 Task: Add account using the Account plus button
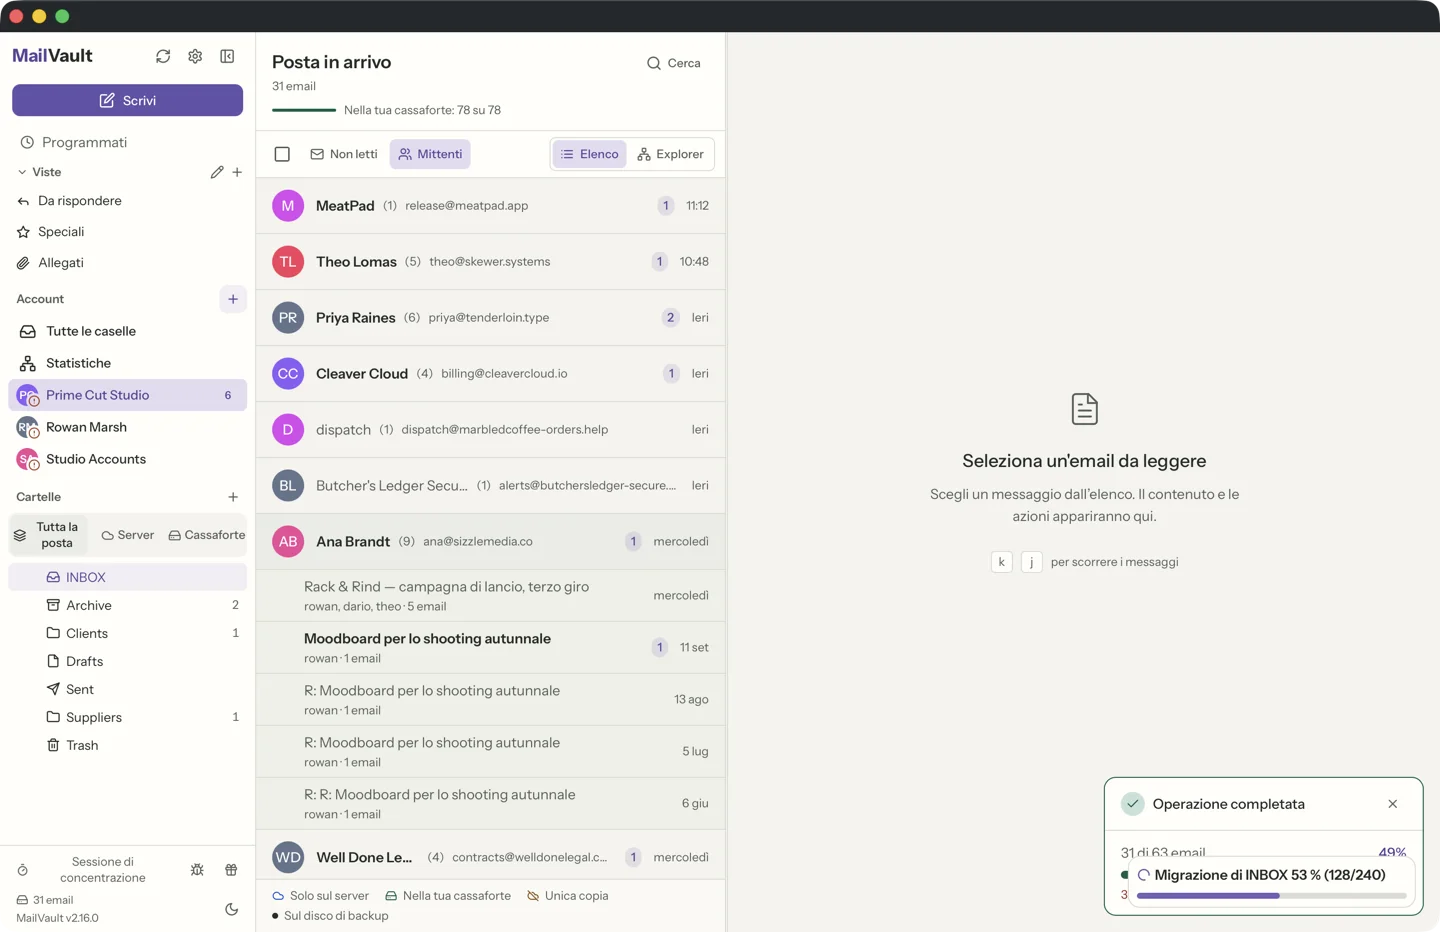(233, 299)
